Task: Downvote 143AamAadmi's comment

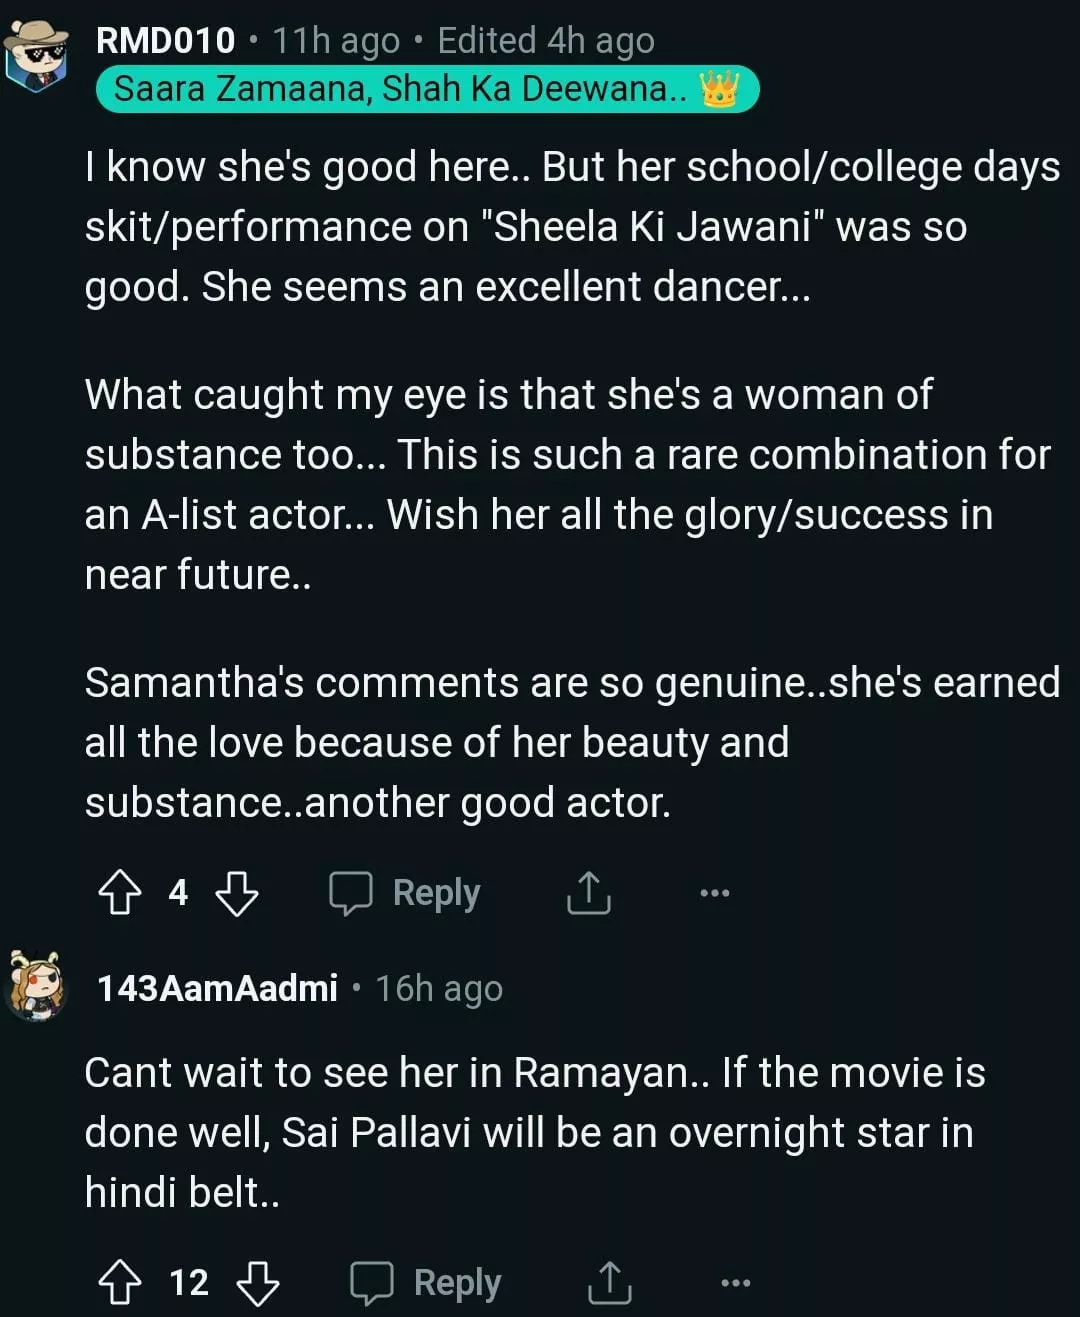Action: (258, 1282)
